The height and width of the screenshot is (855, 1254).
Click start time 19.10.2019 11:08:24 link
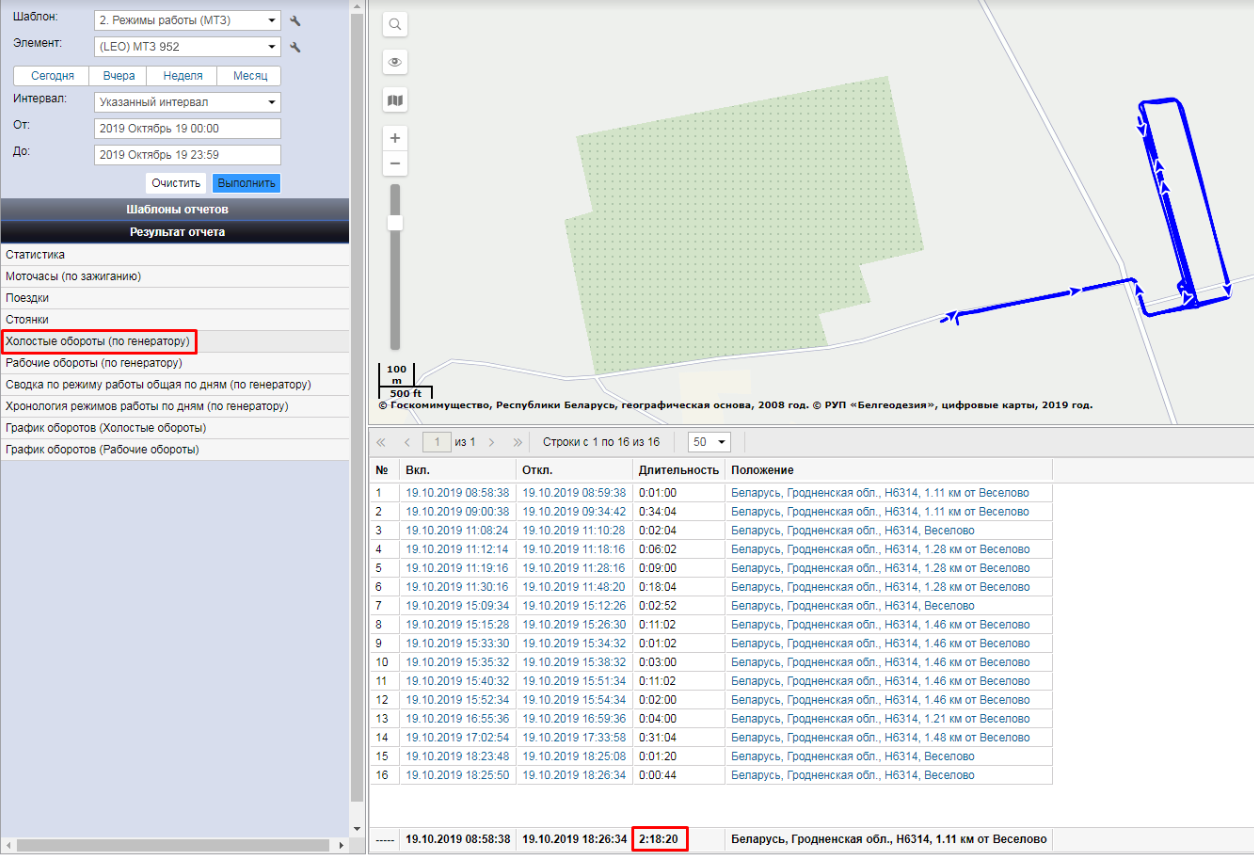coord(458,530)
